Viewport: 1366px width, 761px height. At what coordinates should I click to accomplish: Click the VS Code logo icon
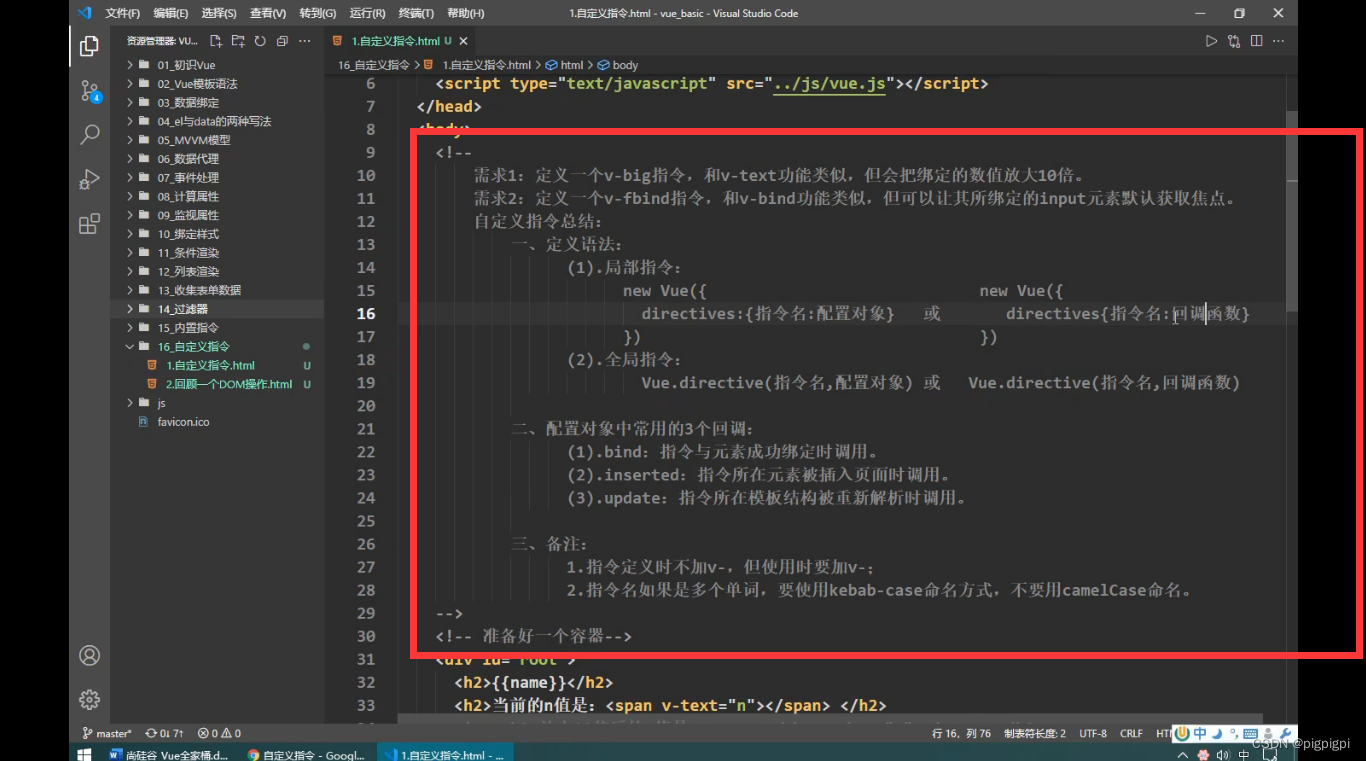[x=84, y=13]
